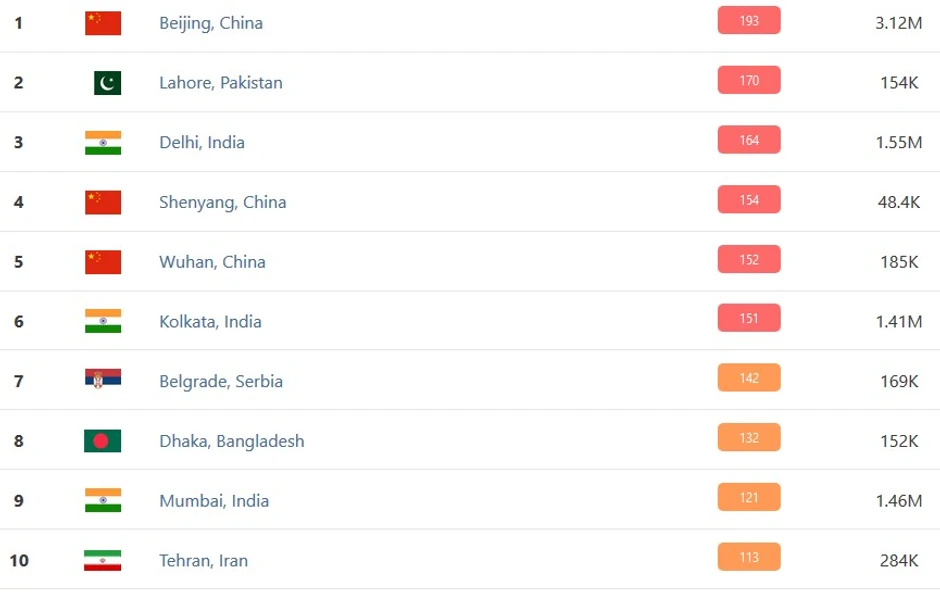Click the red 193 AQI badge
This screenshot has width=940, height=592.
pos(748,21)
